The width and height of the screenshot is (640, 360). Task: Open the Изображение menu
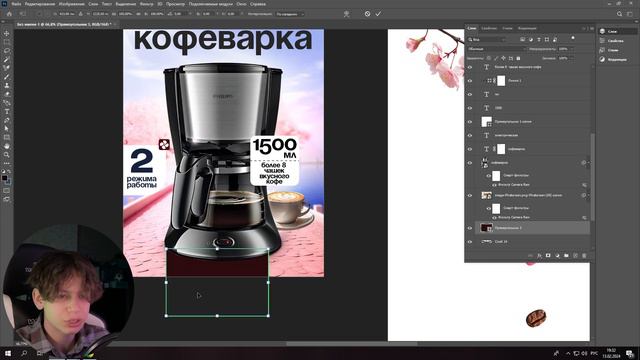pyautogui.click(x=72, y=4)
